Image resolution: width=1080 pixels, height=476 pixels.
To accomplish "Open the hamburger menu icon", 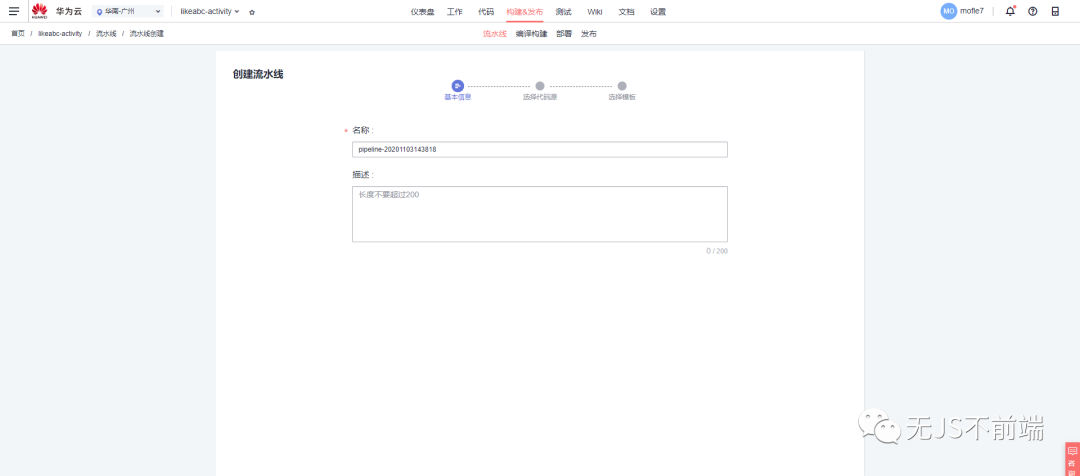I will [x=14, y=11].
